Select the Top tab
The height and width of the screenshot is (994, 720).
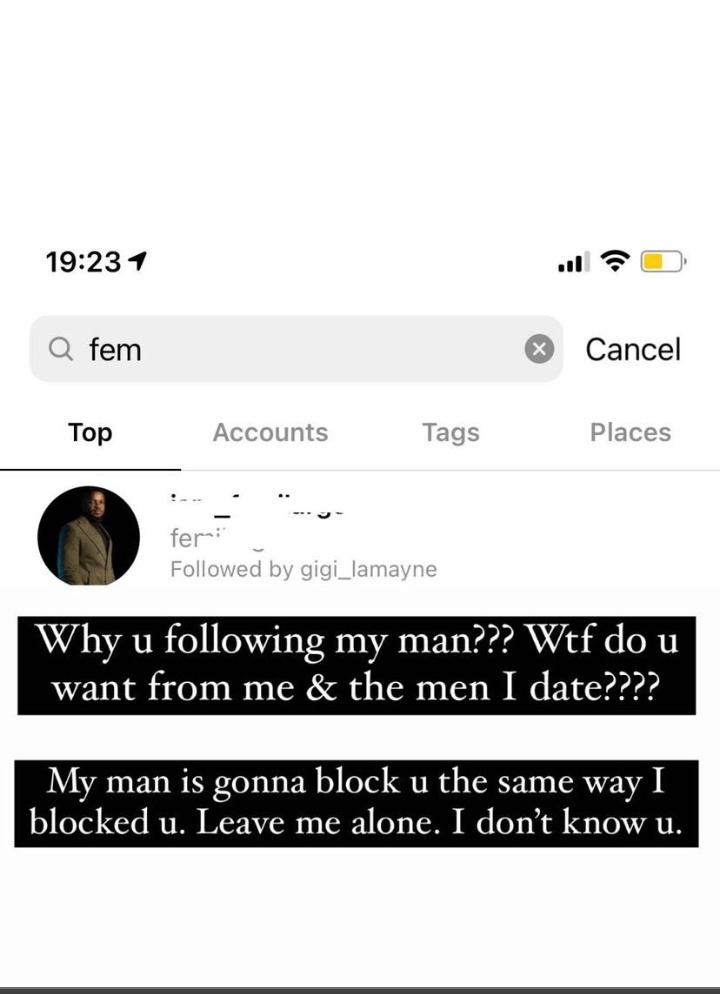coord(90,432)
